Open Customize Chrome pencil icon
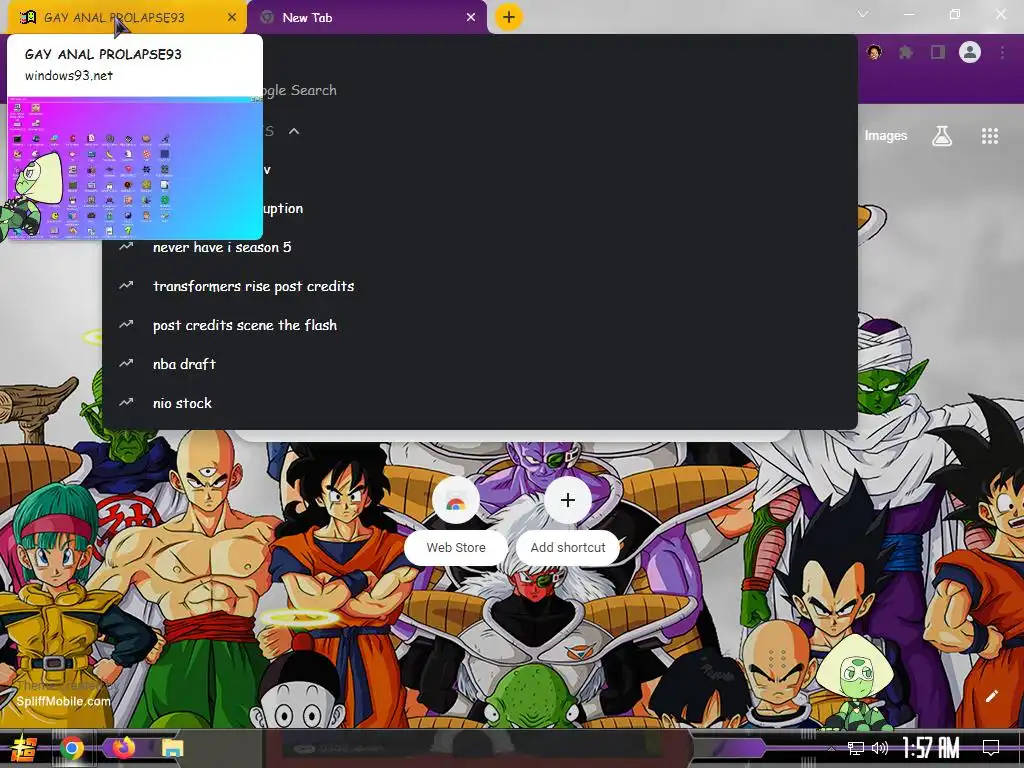 pyautogui.click(x=991, y=696)
